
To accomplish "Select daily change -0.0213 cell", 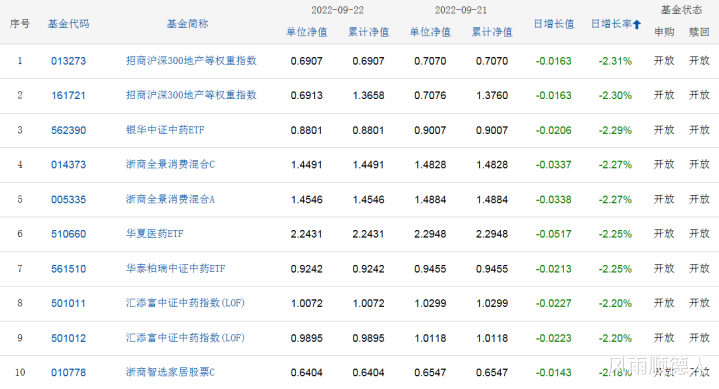I will 553,269.
